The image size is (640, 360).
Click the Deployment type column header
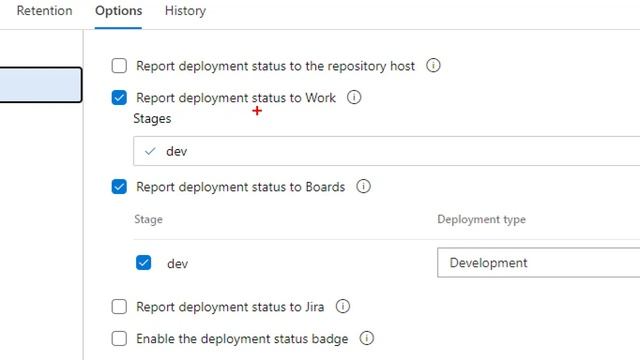(x=481, y=219)
